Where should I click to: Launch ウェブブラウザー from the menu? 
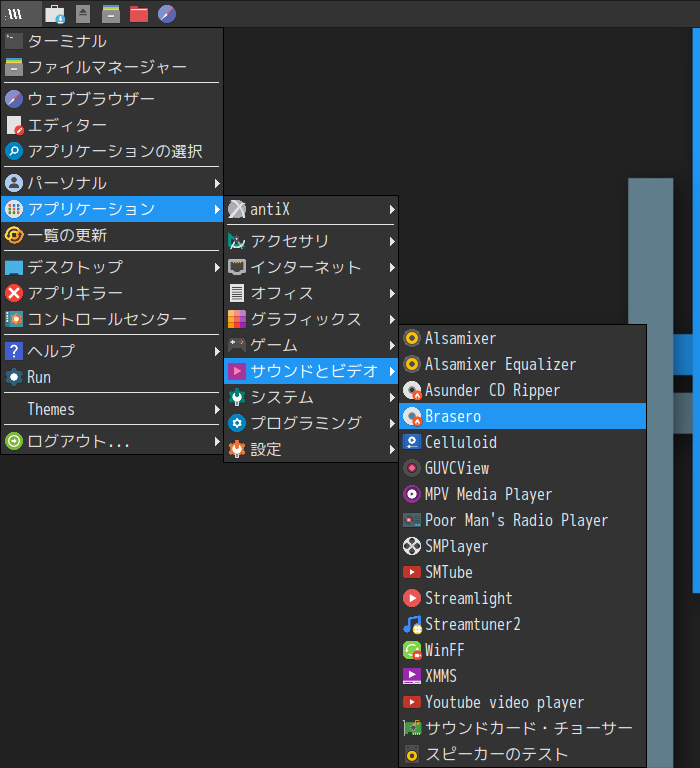point(112,99)
